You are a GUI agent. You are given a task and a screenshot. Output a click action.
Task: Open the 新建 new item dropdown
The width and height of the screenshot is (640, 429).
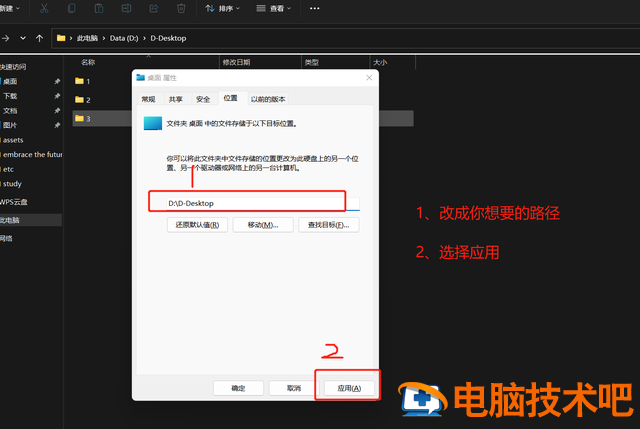point(10,8)
